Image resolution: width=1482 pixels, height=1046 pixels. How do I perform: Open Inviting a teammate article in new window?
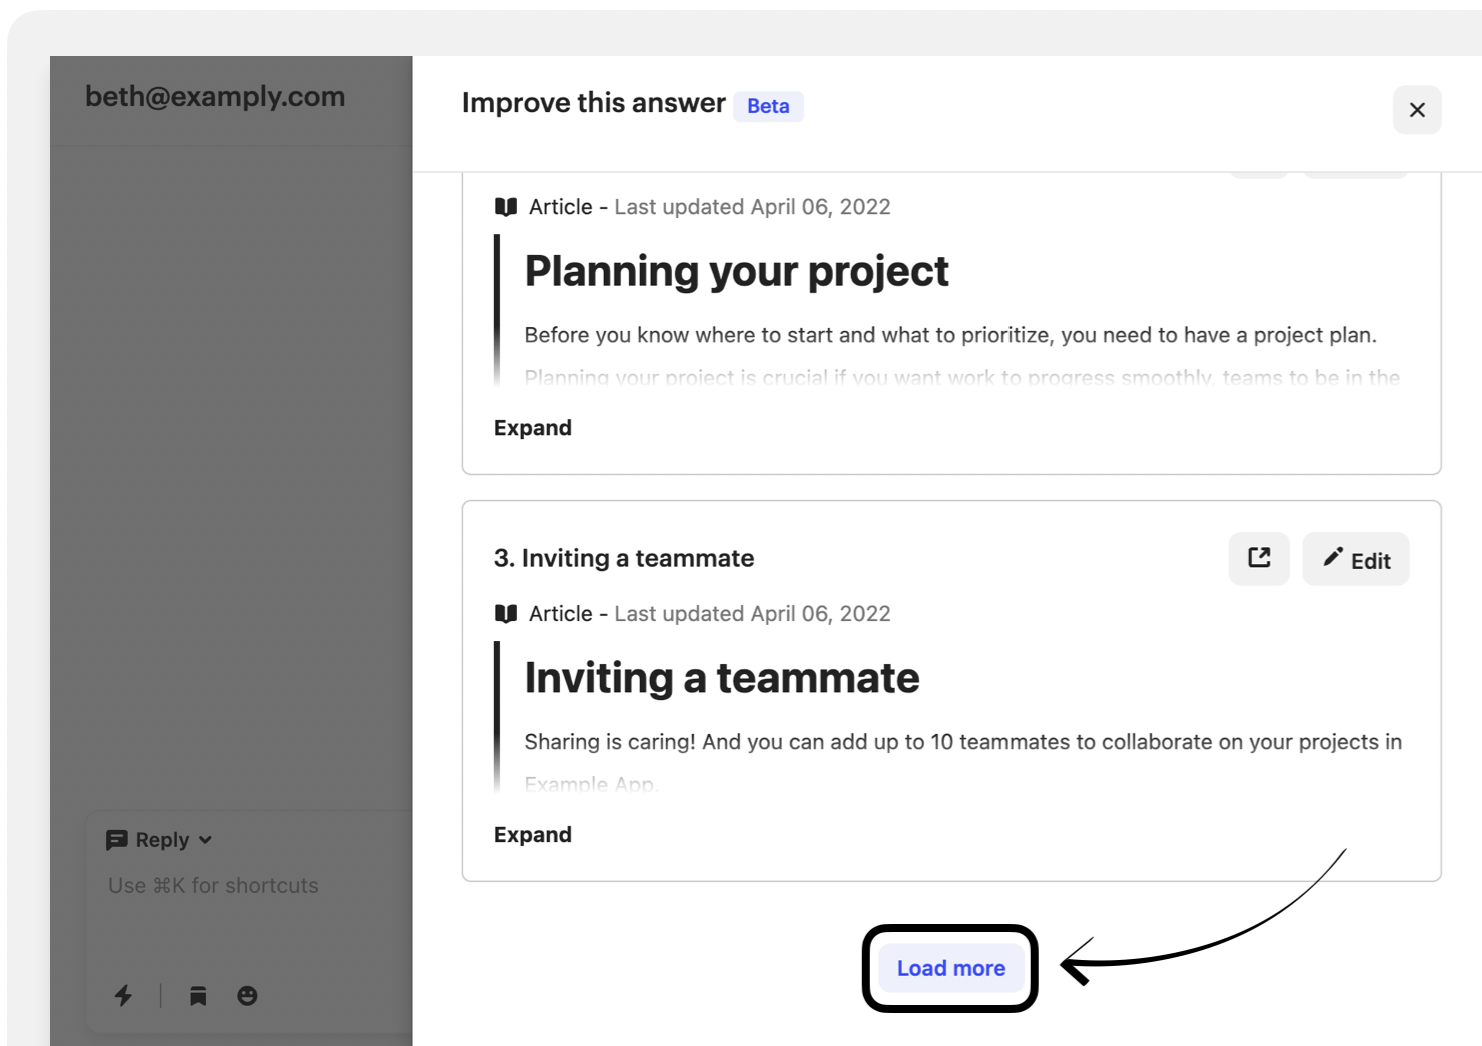click(1258, 558)
